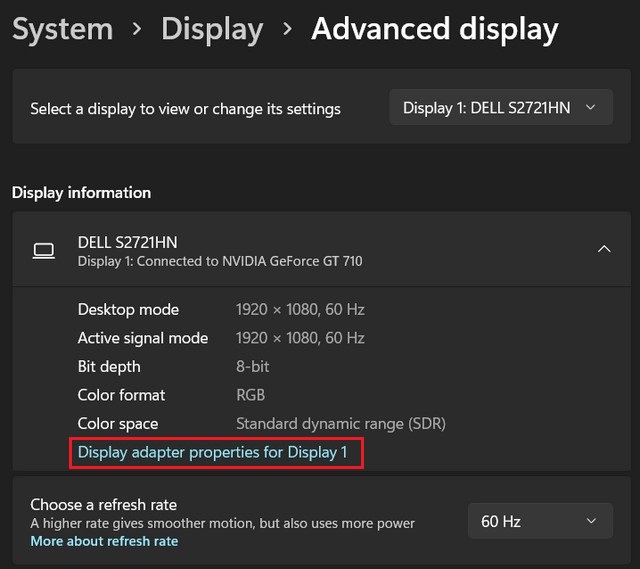Click the Display information section heading
This screenshot has width=640, height=569.
(82, 193)
